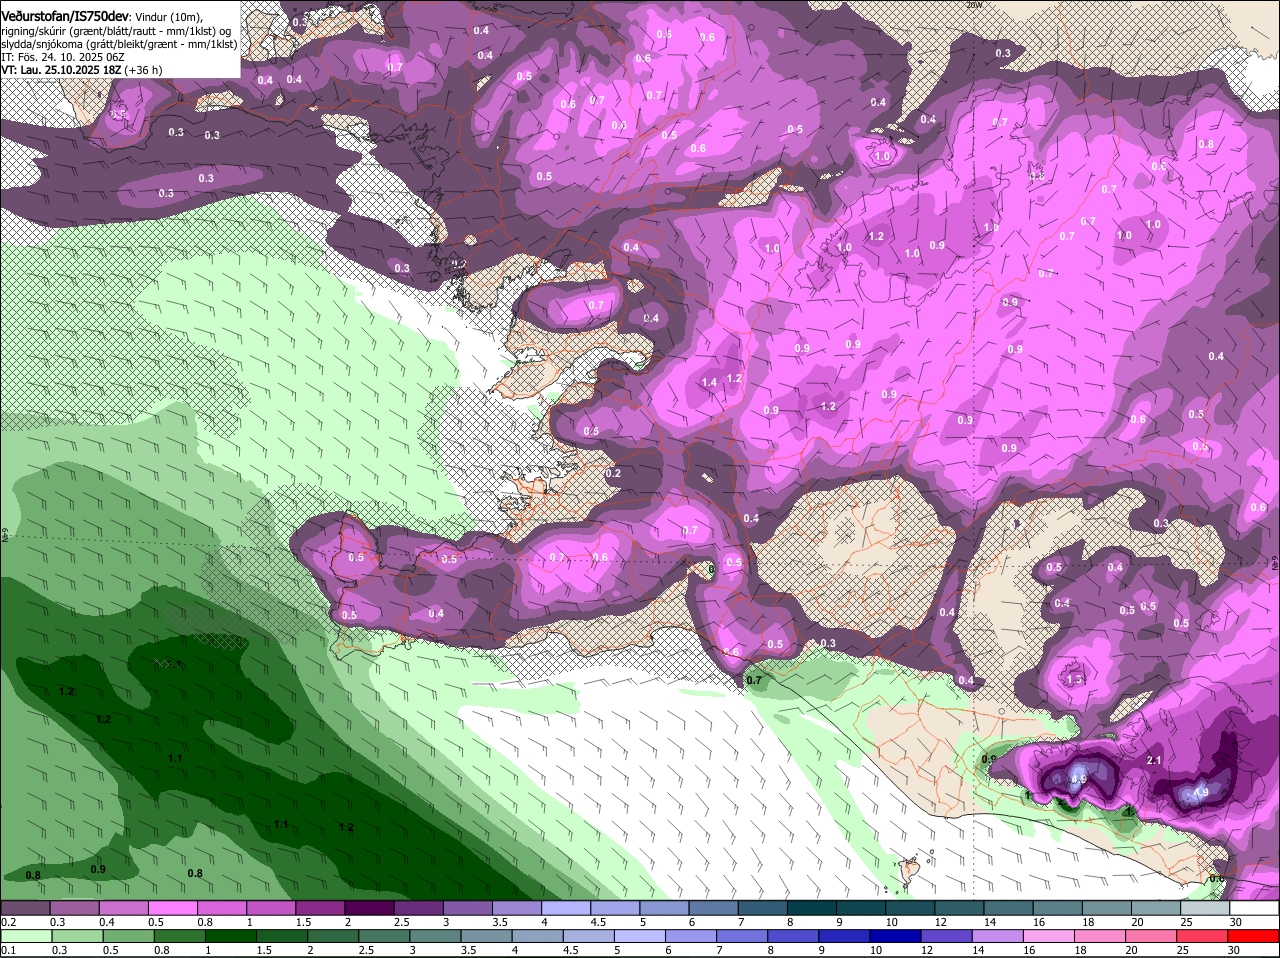The height and width of the screenshot is (958, 1280).
Task: Pick the red rain swatch after 30
Action: 1255,935
